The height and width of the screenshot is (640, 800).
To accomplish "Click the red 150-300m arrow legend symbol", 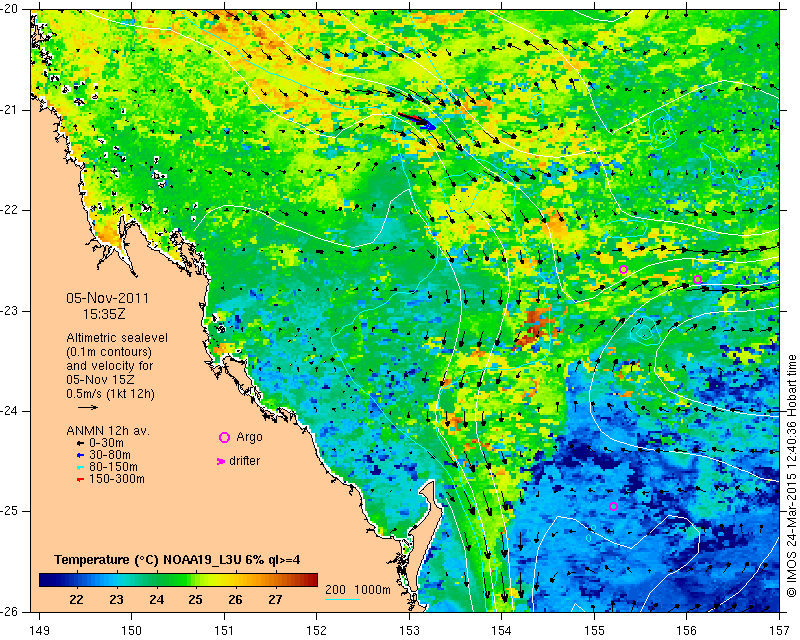I will coord(80,479).
